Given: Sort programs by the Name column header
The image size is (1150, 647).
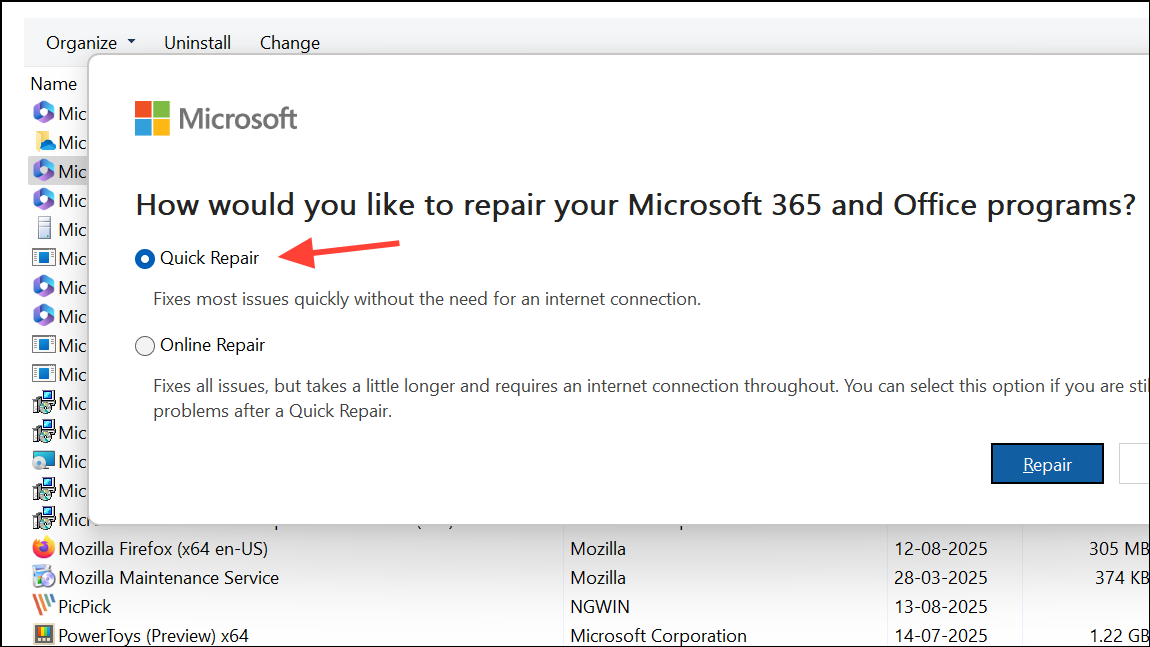Looking at the screenshot, I should coord(54,84).
